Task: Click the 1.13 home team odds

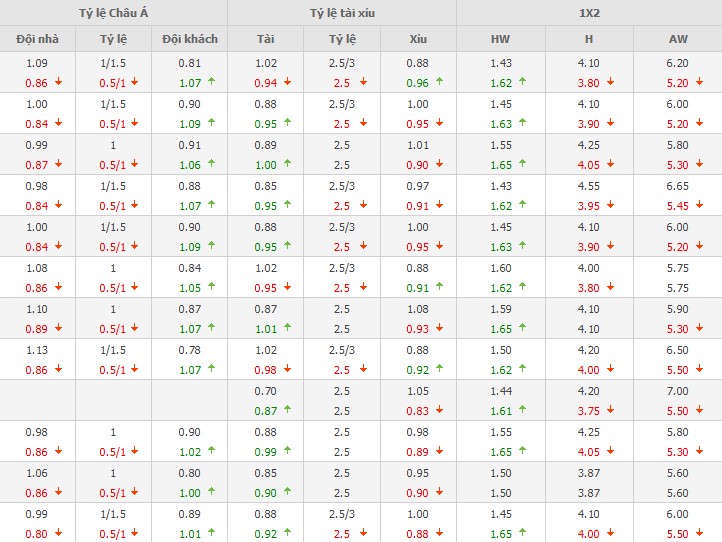Action: [x=37, y=349]
